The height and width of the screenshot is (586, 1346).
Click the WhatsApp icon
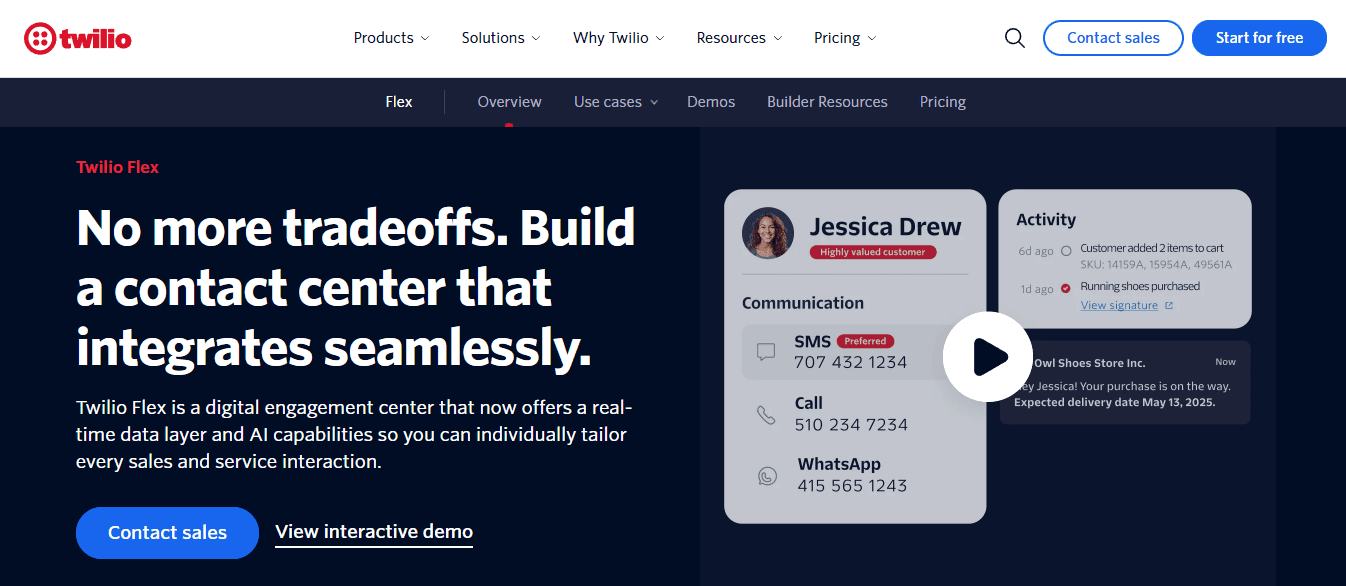pyautogui.click(x=766, y=475)
